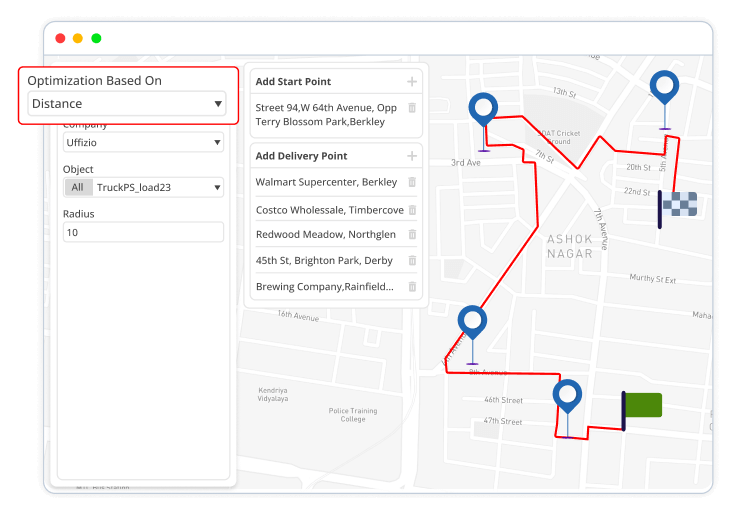This screenshot has width=741, height=520.
Task: Click the map pin near 9th Avenue
Action: 472,322
